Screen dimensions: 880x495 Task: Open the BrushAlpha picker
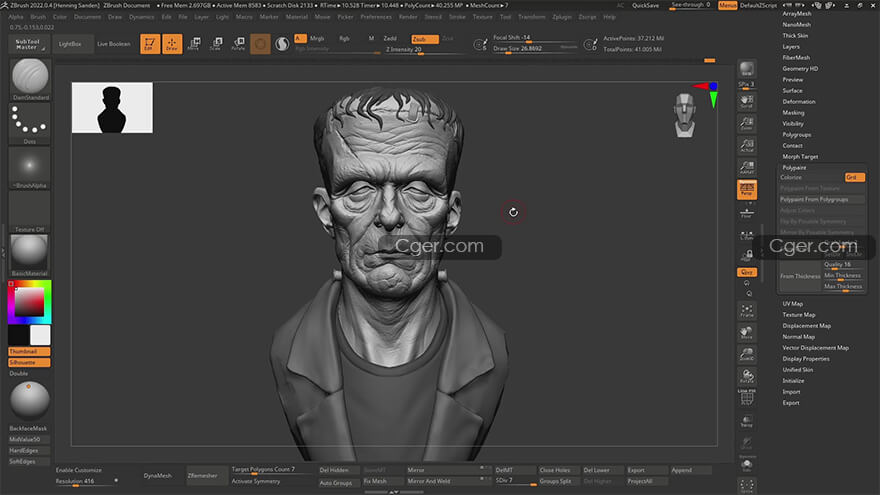(30, 168)
